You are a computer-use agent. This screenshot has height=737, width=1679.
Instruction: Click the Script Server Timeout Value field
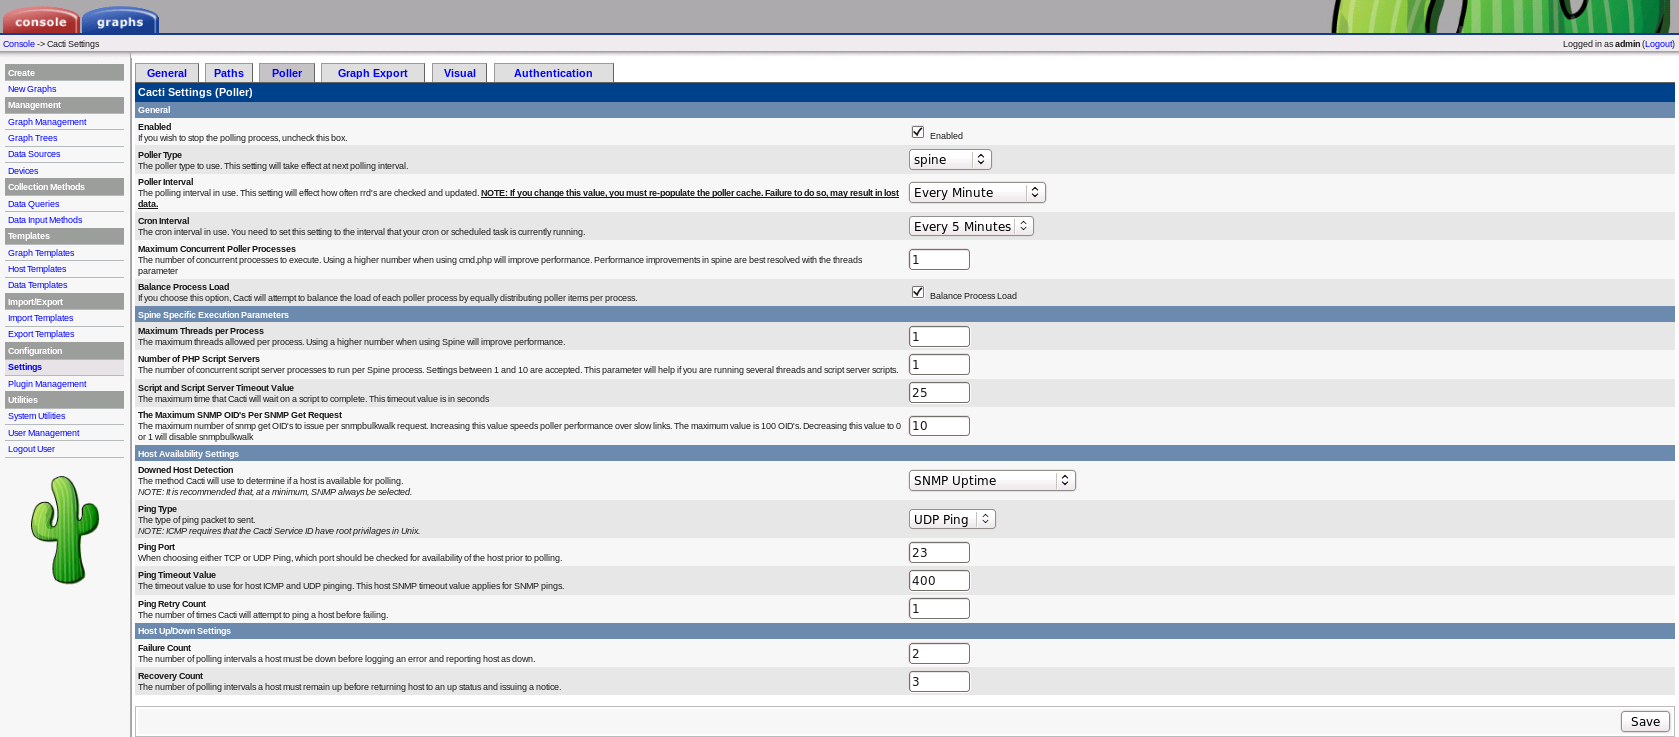click(x=939, y=392)
